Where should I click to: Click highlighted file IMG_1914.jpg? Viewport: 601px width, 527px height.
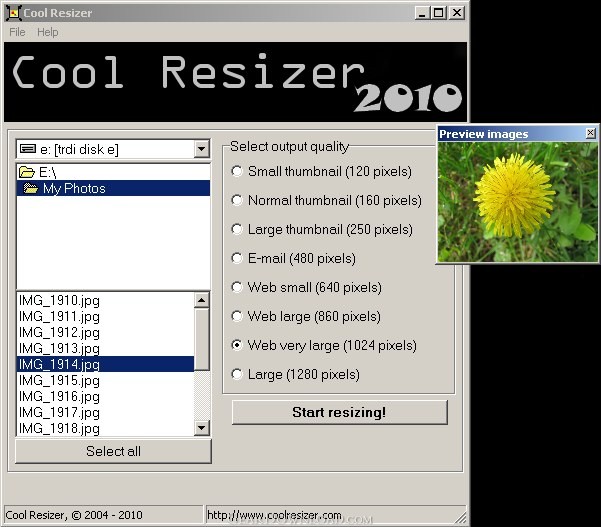click(105, 364)
